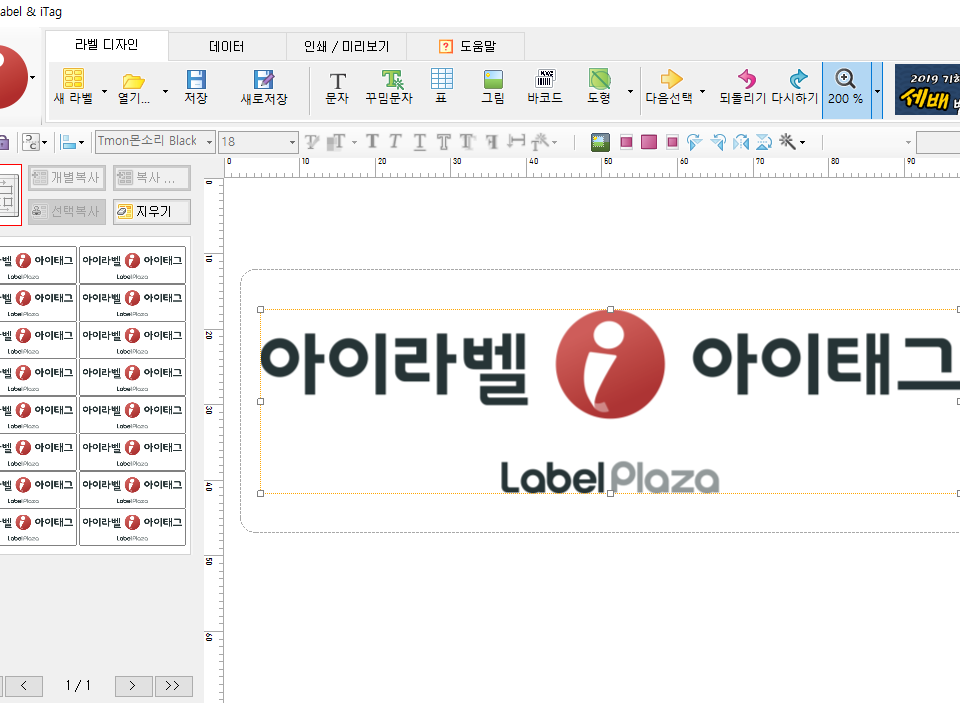This screenshot has width=960, height=703.
Task: Switch to the 데이터 tab
Action: coord(227,47)
